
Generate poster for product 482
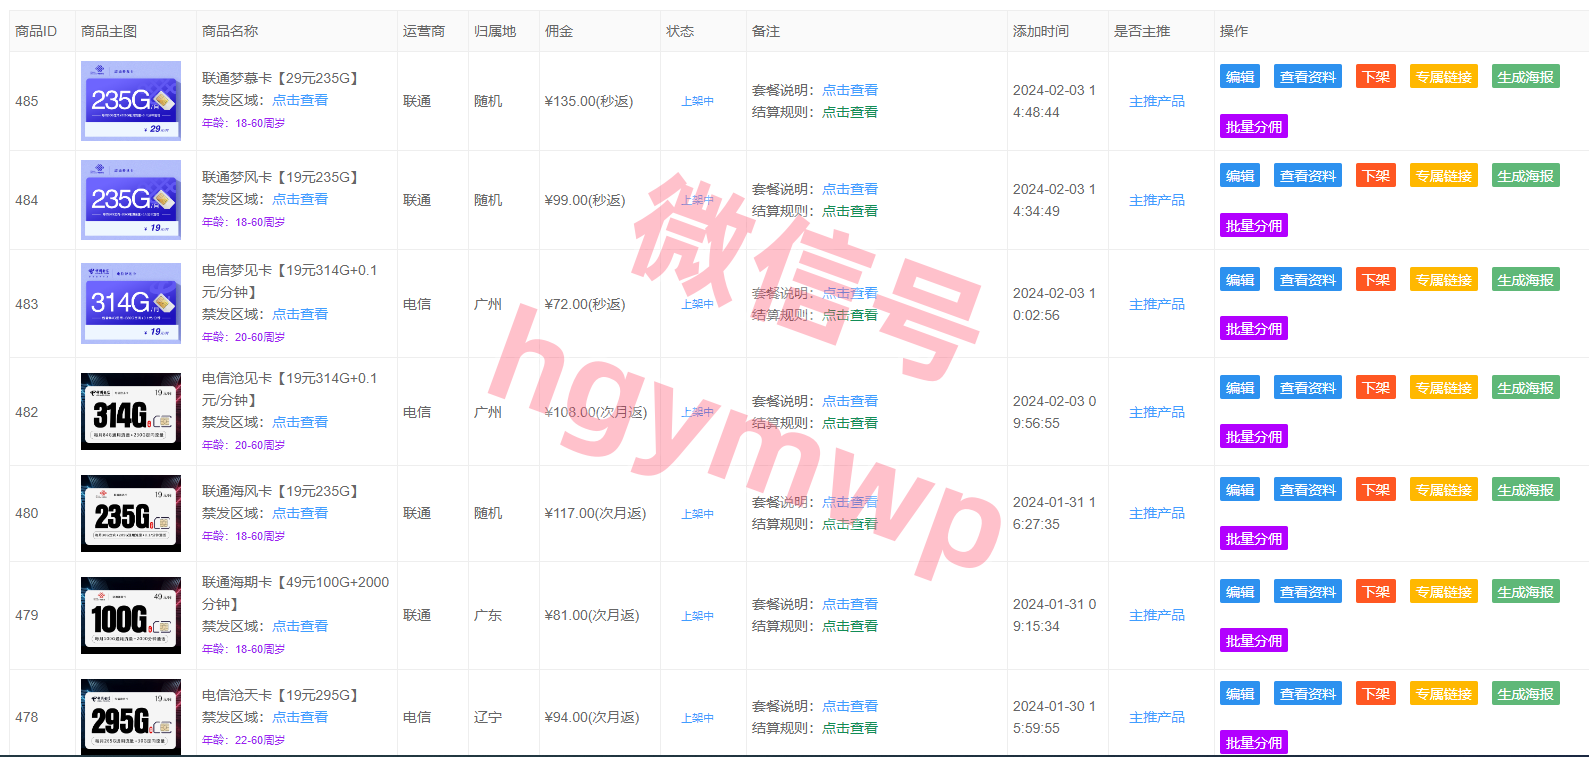(x=1526, y=388)
